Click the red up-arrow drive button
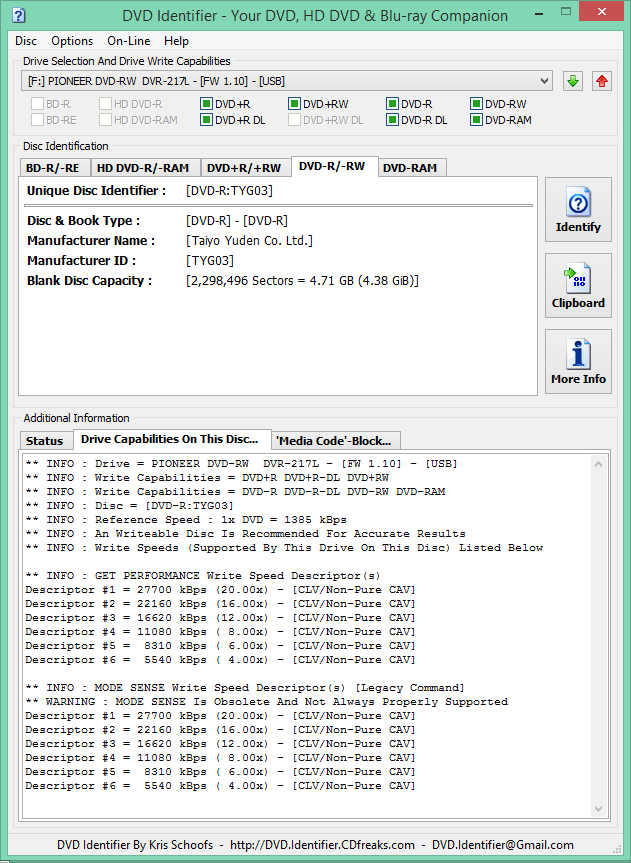 (x=601, y=81)
